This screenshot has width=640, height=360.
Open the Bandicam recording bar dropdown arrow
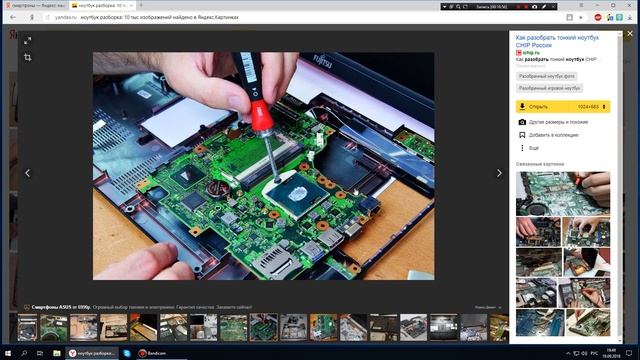coord(444,7)
